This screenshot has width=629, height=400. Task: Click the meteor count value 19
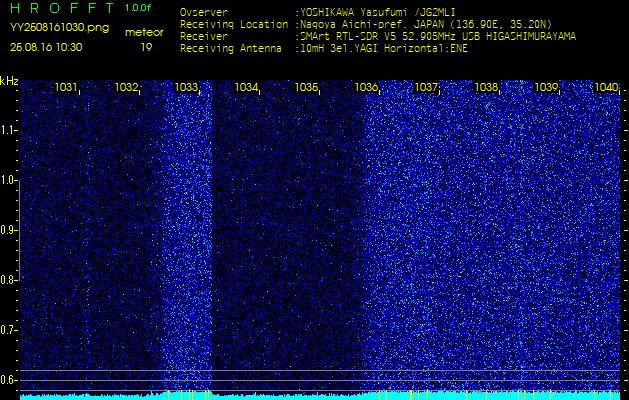pyautogui.click(x=146, y=47)
